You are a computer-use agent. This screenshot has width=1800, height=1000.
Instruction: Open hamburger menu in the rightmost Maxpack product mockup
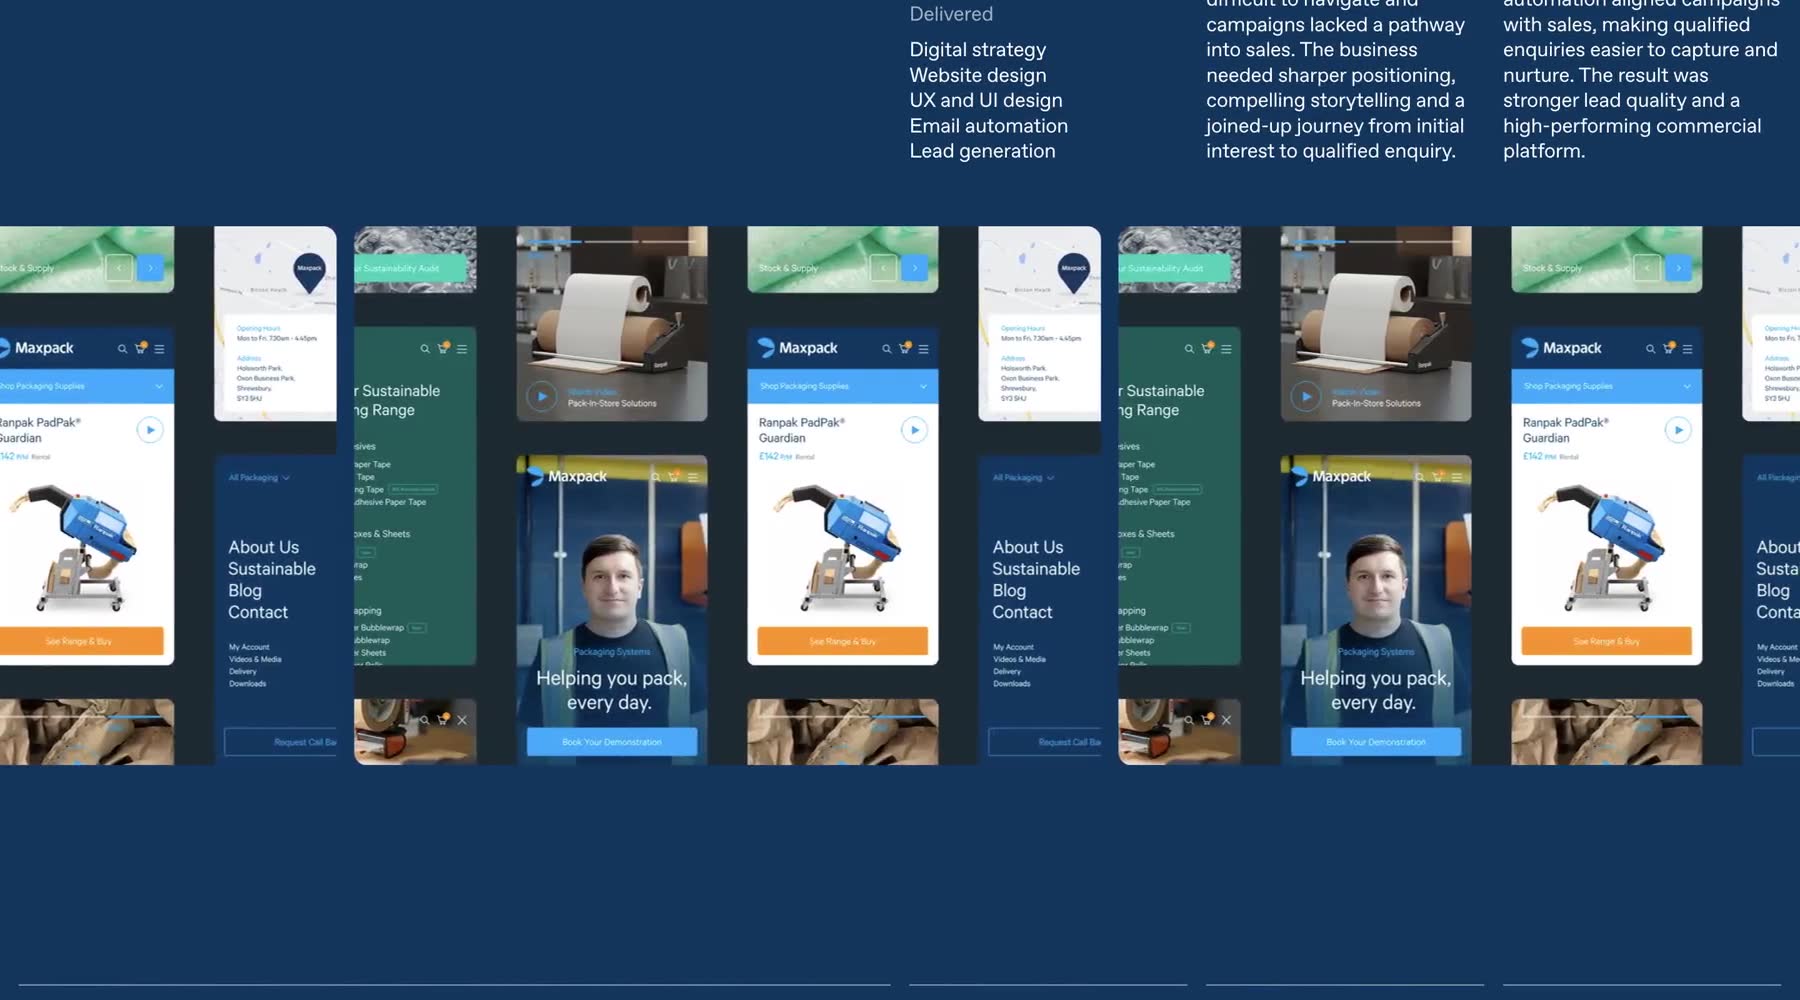(x=1687, y=349)
